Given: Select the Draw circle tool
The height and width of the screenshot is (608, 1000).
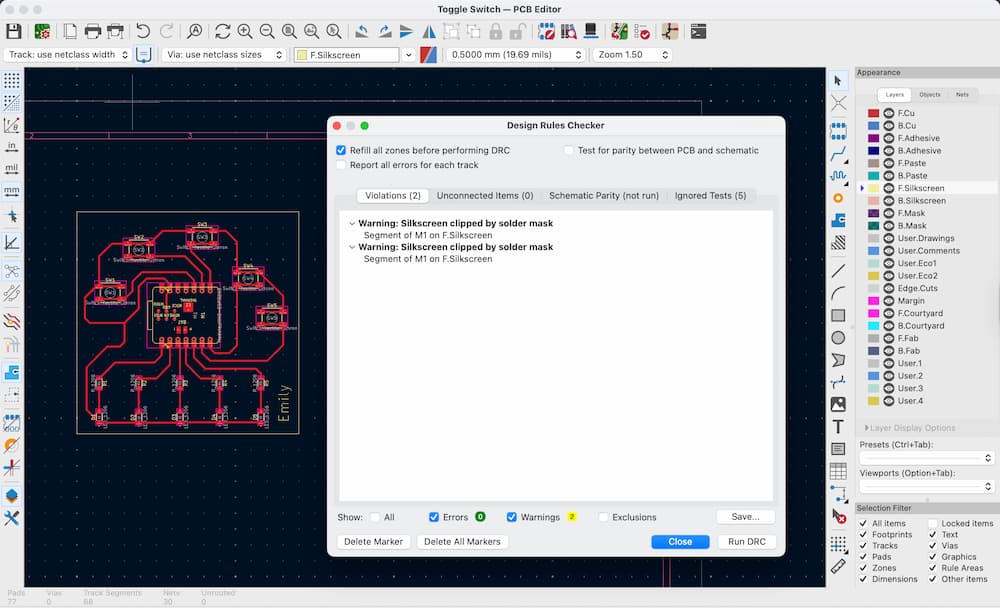Looking at the screenshot, I should coord(838,338).
